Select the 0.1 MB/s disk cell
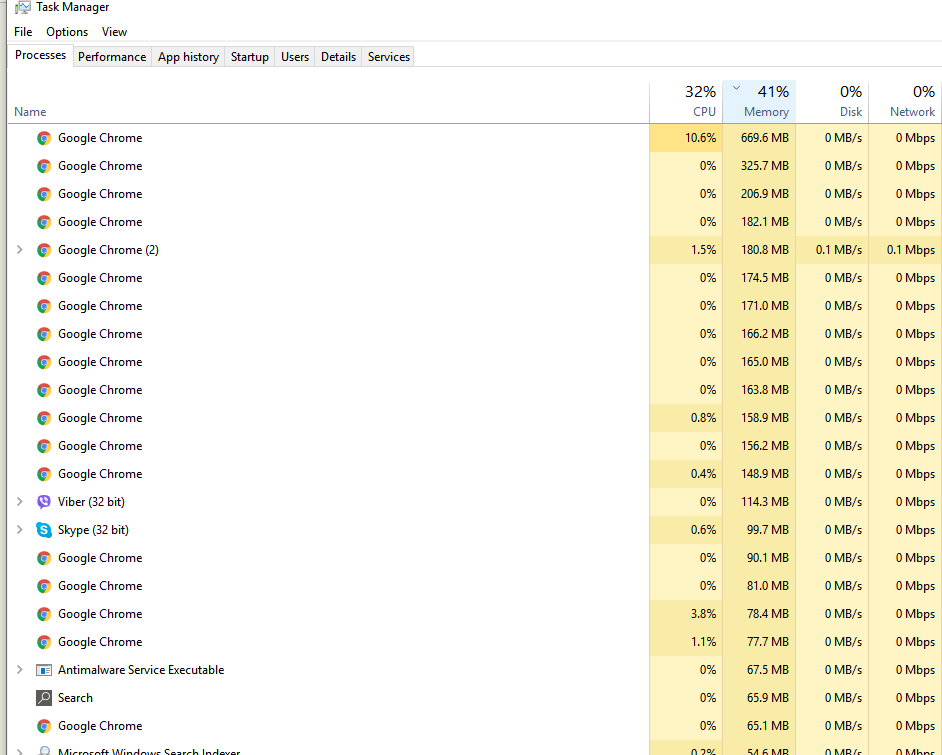Image resolution: width=942 pixels, height=755 pixels. pyautogui.click(x=832, y=250)
